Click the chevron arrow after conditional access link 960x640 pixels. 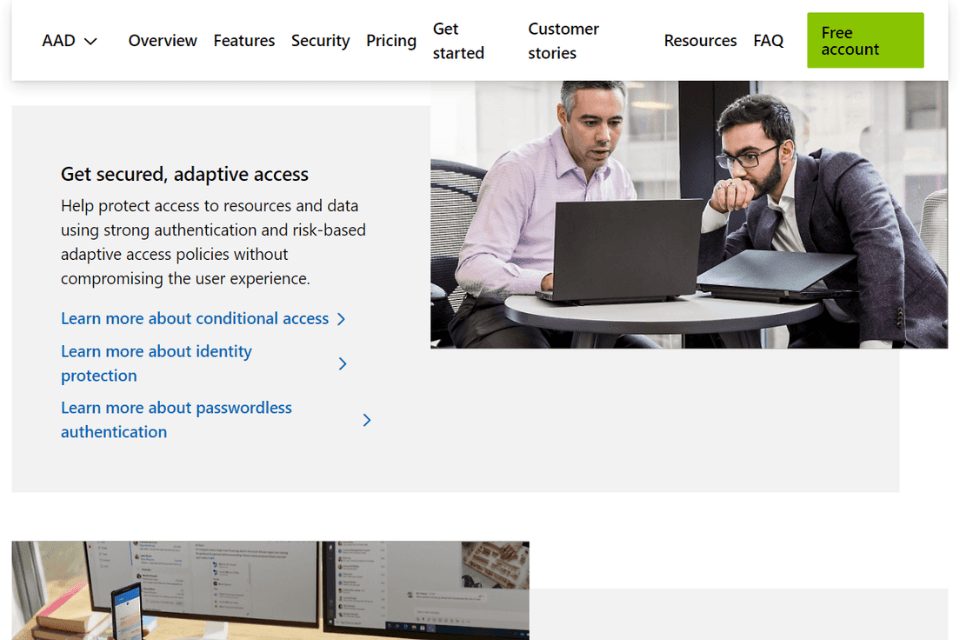click(341, 318)
